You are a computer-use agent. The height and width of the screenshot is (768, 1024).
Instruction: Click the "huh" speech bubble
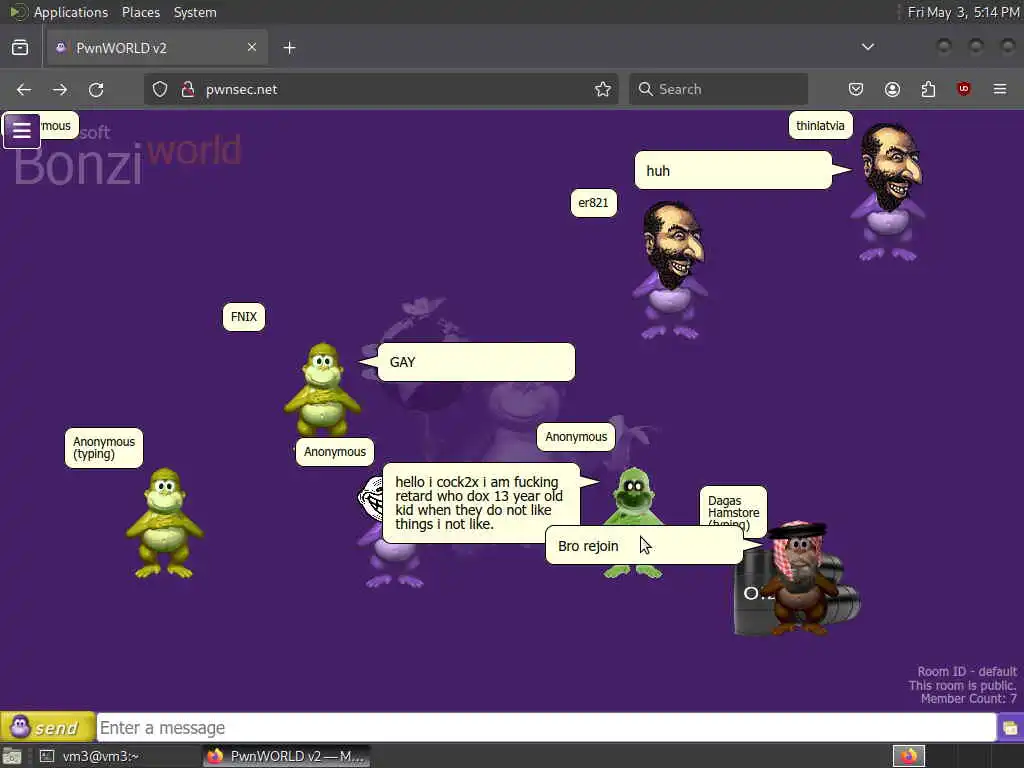pyautogui.click(x=733, y=170)
